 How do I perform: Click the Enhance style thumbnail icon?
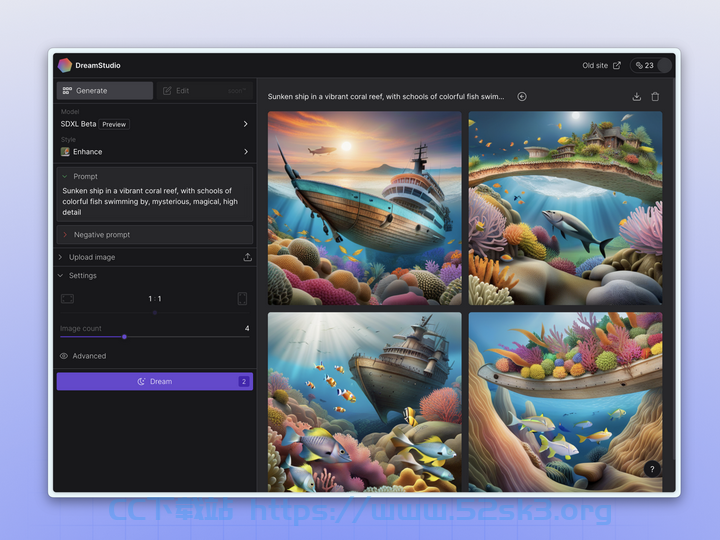click(65, 152)
